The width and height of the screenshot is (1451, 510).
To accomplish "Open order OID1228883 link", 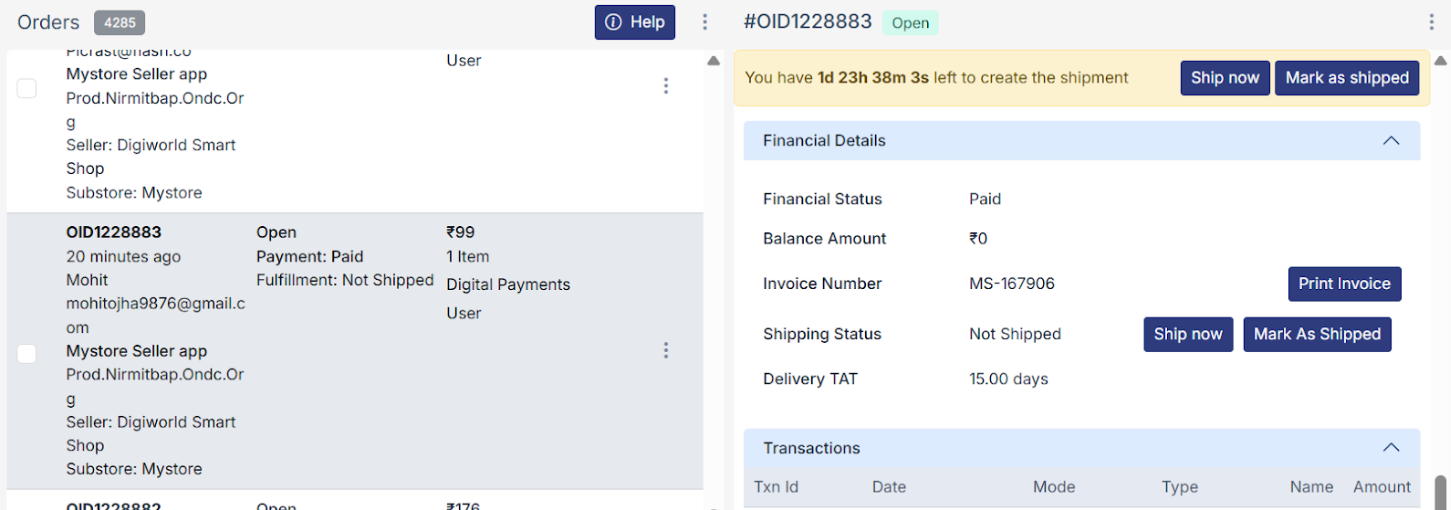I will tap(114, 232).
